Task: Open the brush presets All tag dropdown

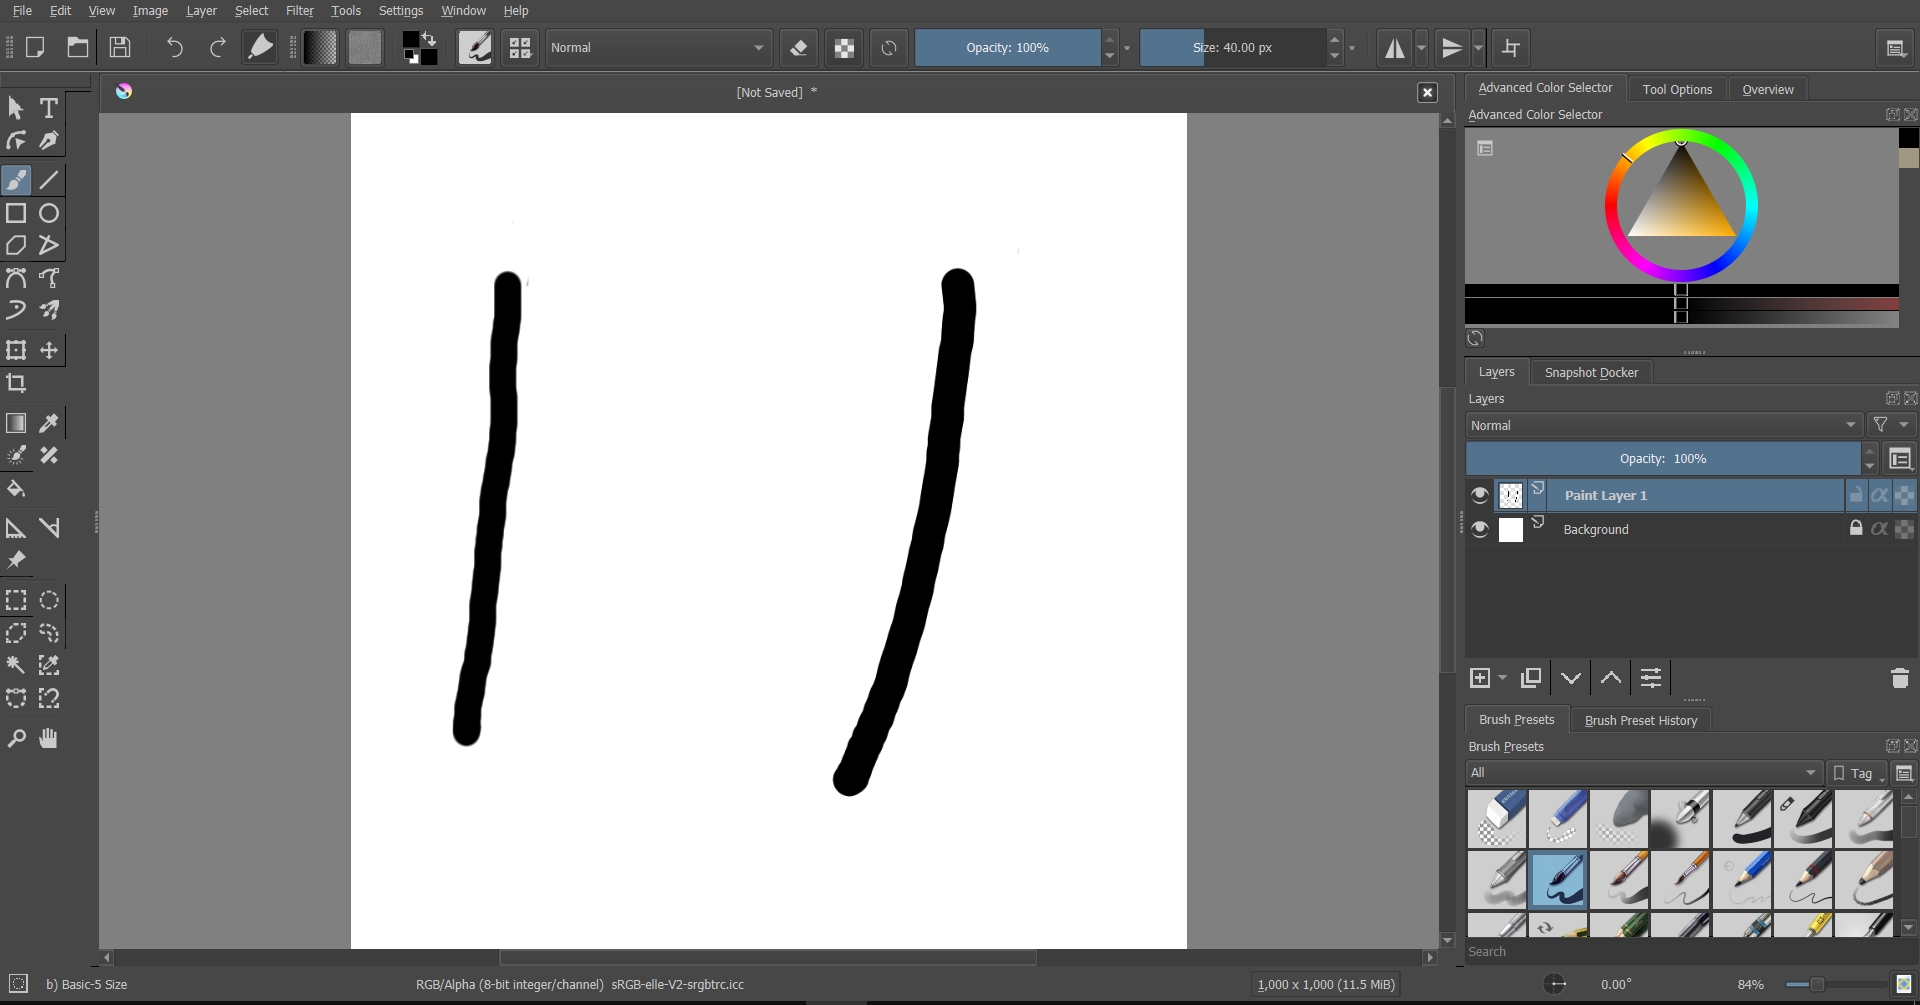Action: pyautogui.click(x=1642, y=772)
